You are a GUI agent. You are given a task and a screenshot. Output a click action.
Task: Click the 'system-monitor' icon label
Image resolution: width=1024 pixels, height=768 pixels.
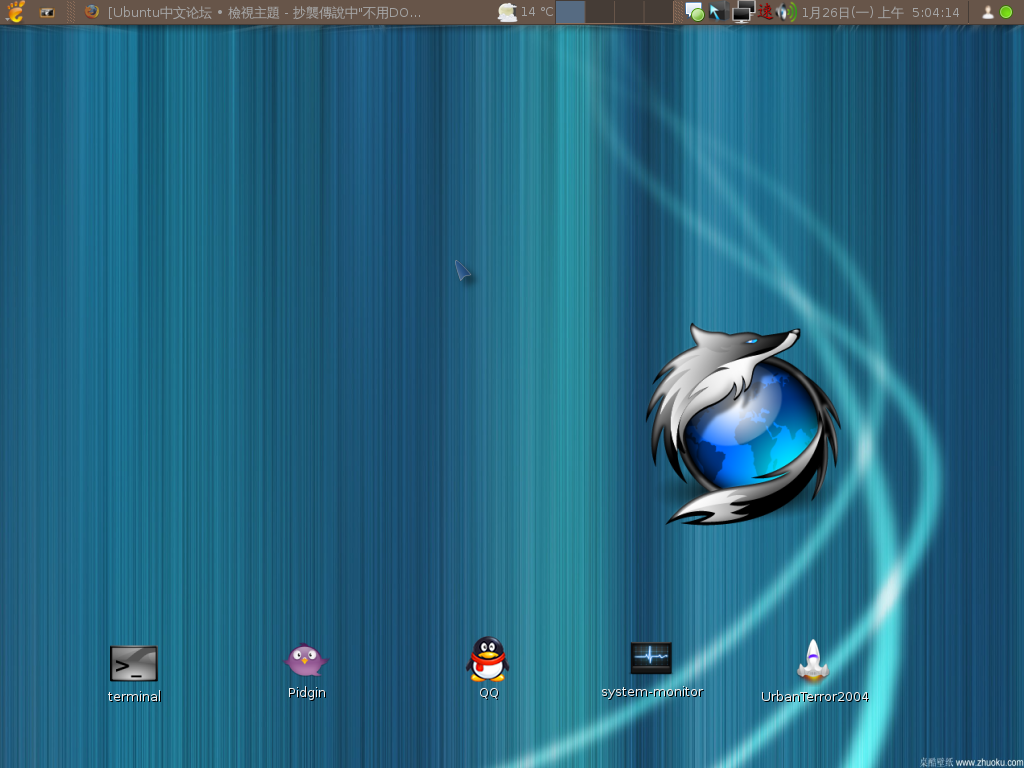tap(652, 692)
